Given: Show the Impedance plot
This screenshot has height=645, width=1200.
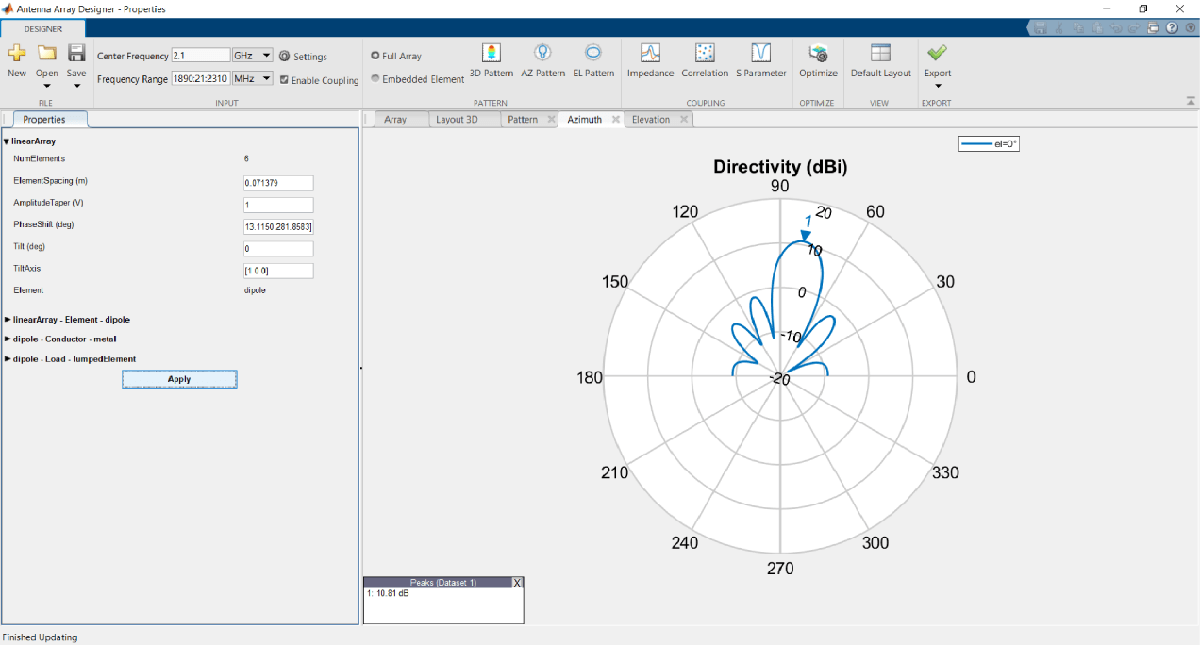Looking at the screenshot, I should pyautogui.click(x=650, y=54).
